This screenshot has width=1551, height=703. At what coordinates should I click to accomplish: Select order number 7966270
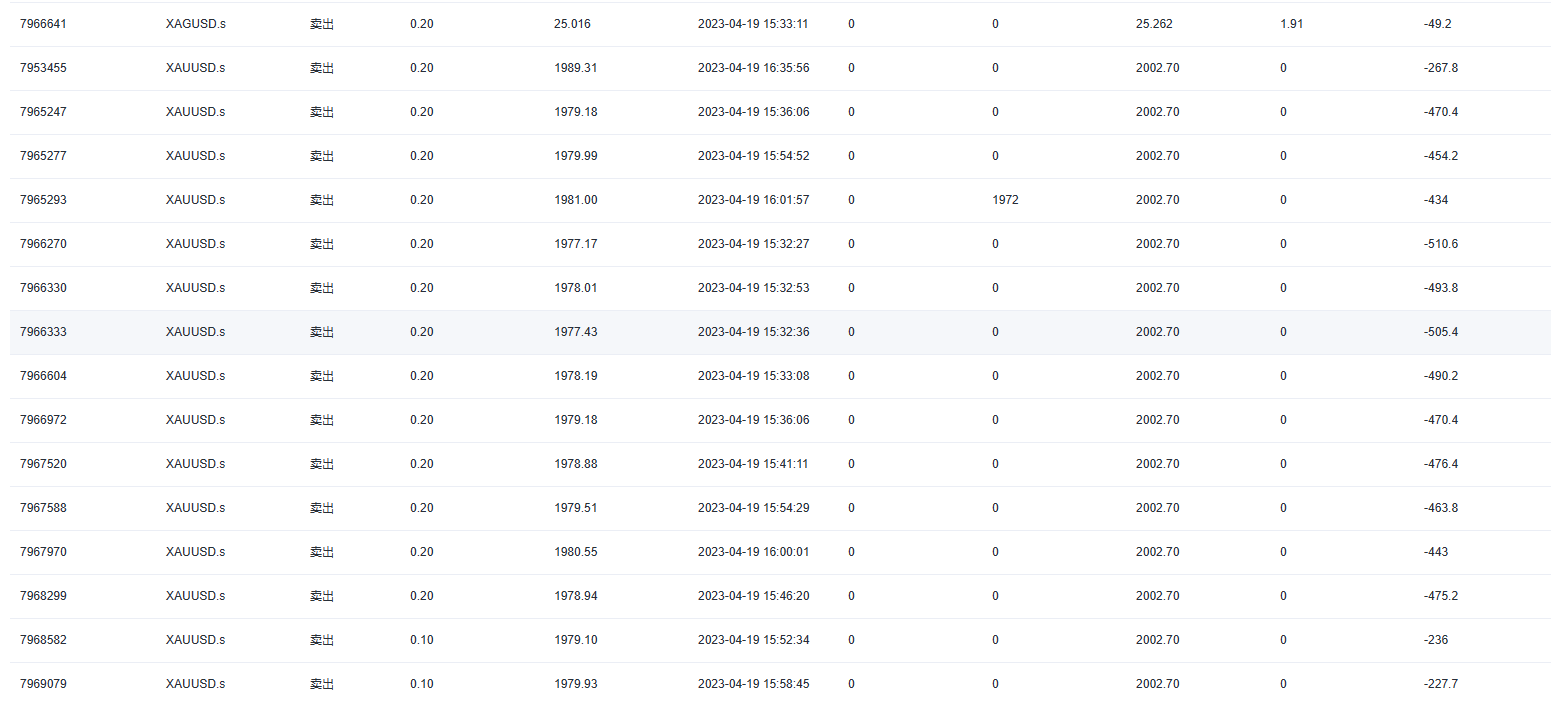pos(43,244)
